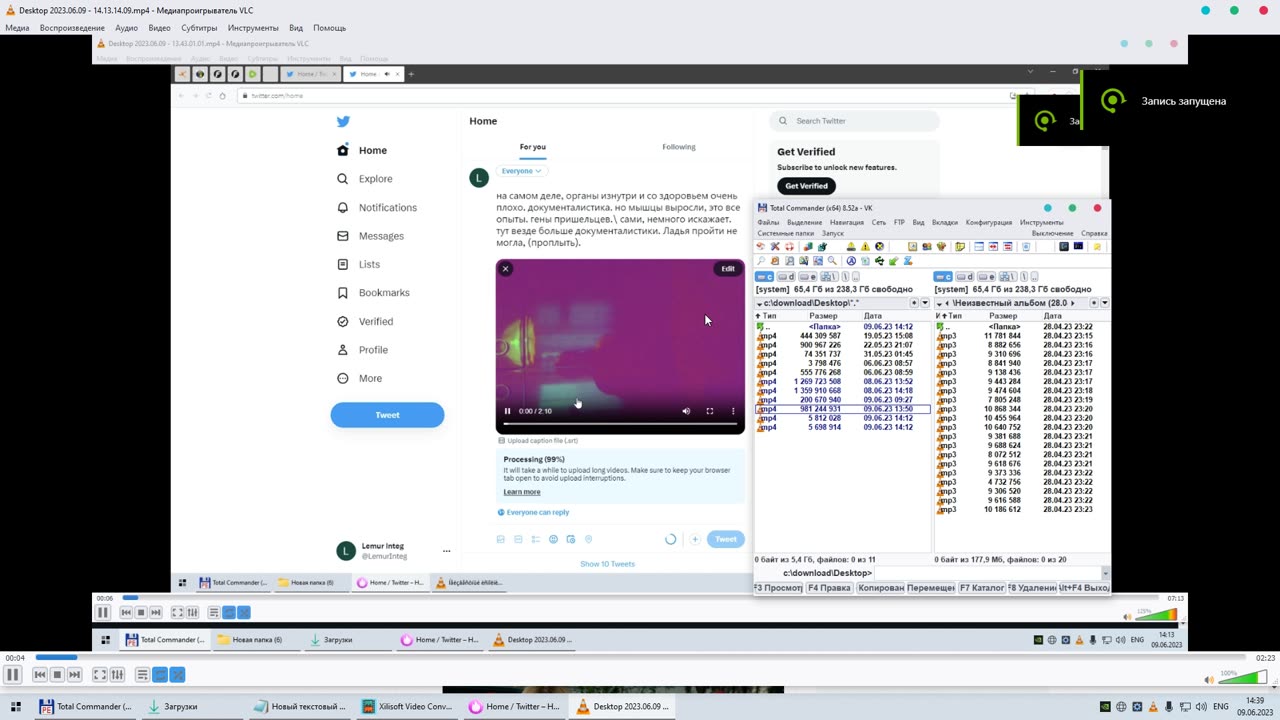Viewport: 1280px width, 720px height.
Task: Open Bookmarks in Twitter sidebar
Action: tap(374, 293)
